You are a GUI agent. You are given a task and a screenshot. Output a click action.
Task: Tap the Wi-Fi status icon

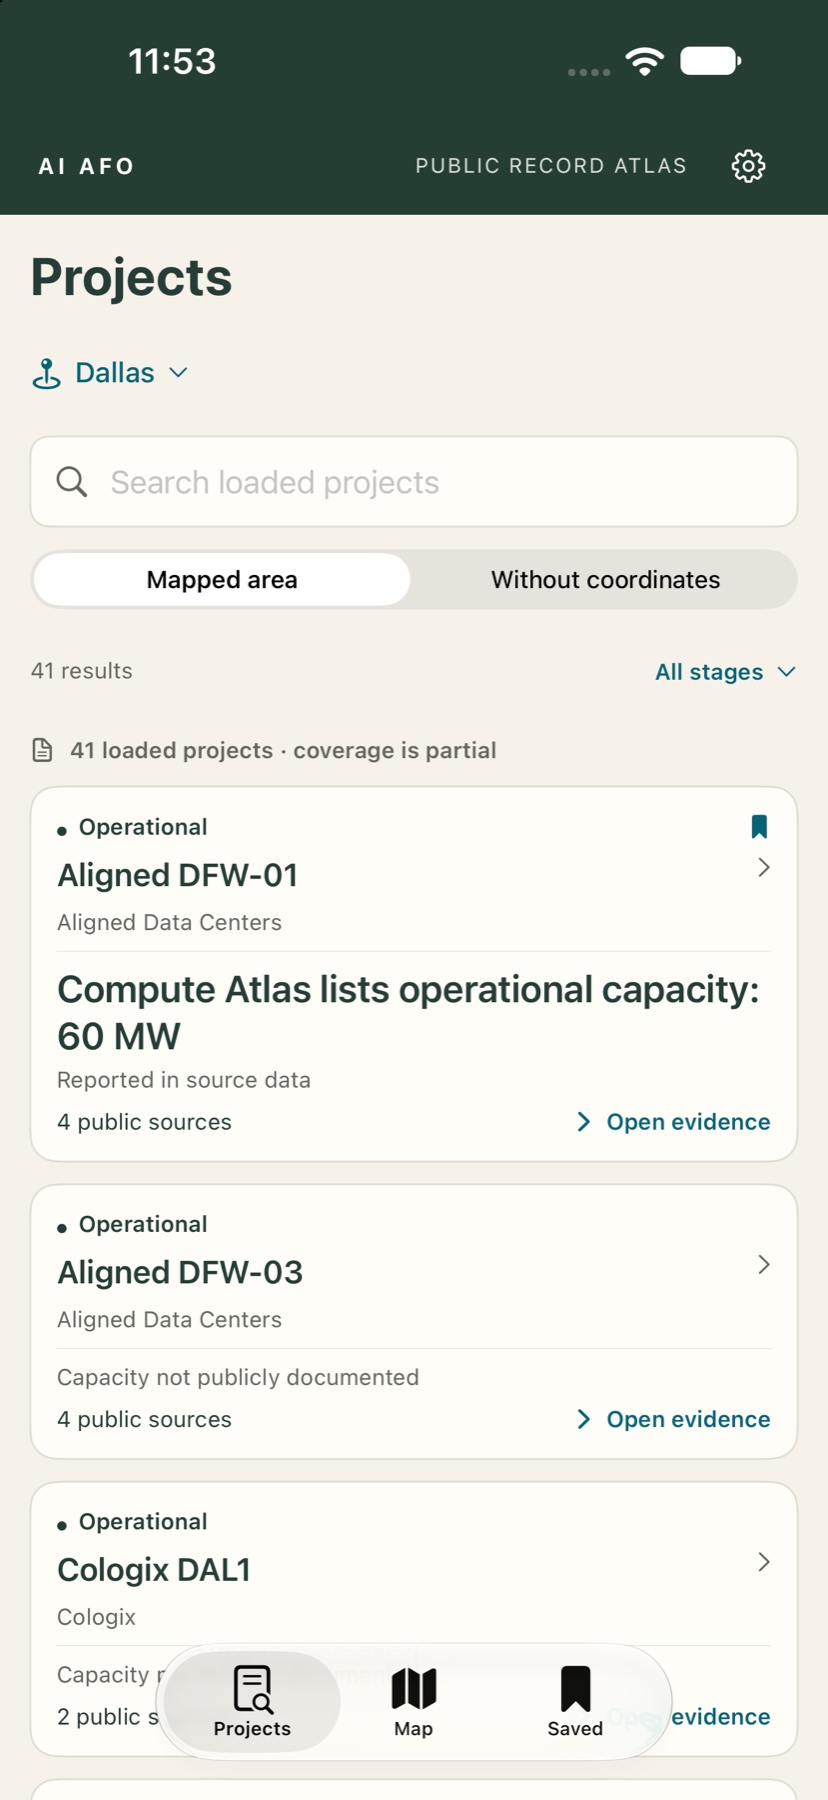(645, 61)
